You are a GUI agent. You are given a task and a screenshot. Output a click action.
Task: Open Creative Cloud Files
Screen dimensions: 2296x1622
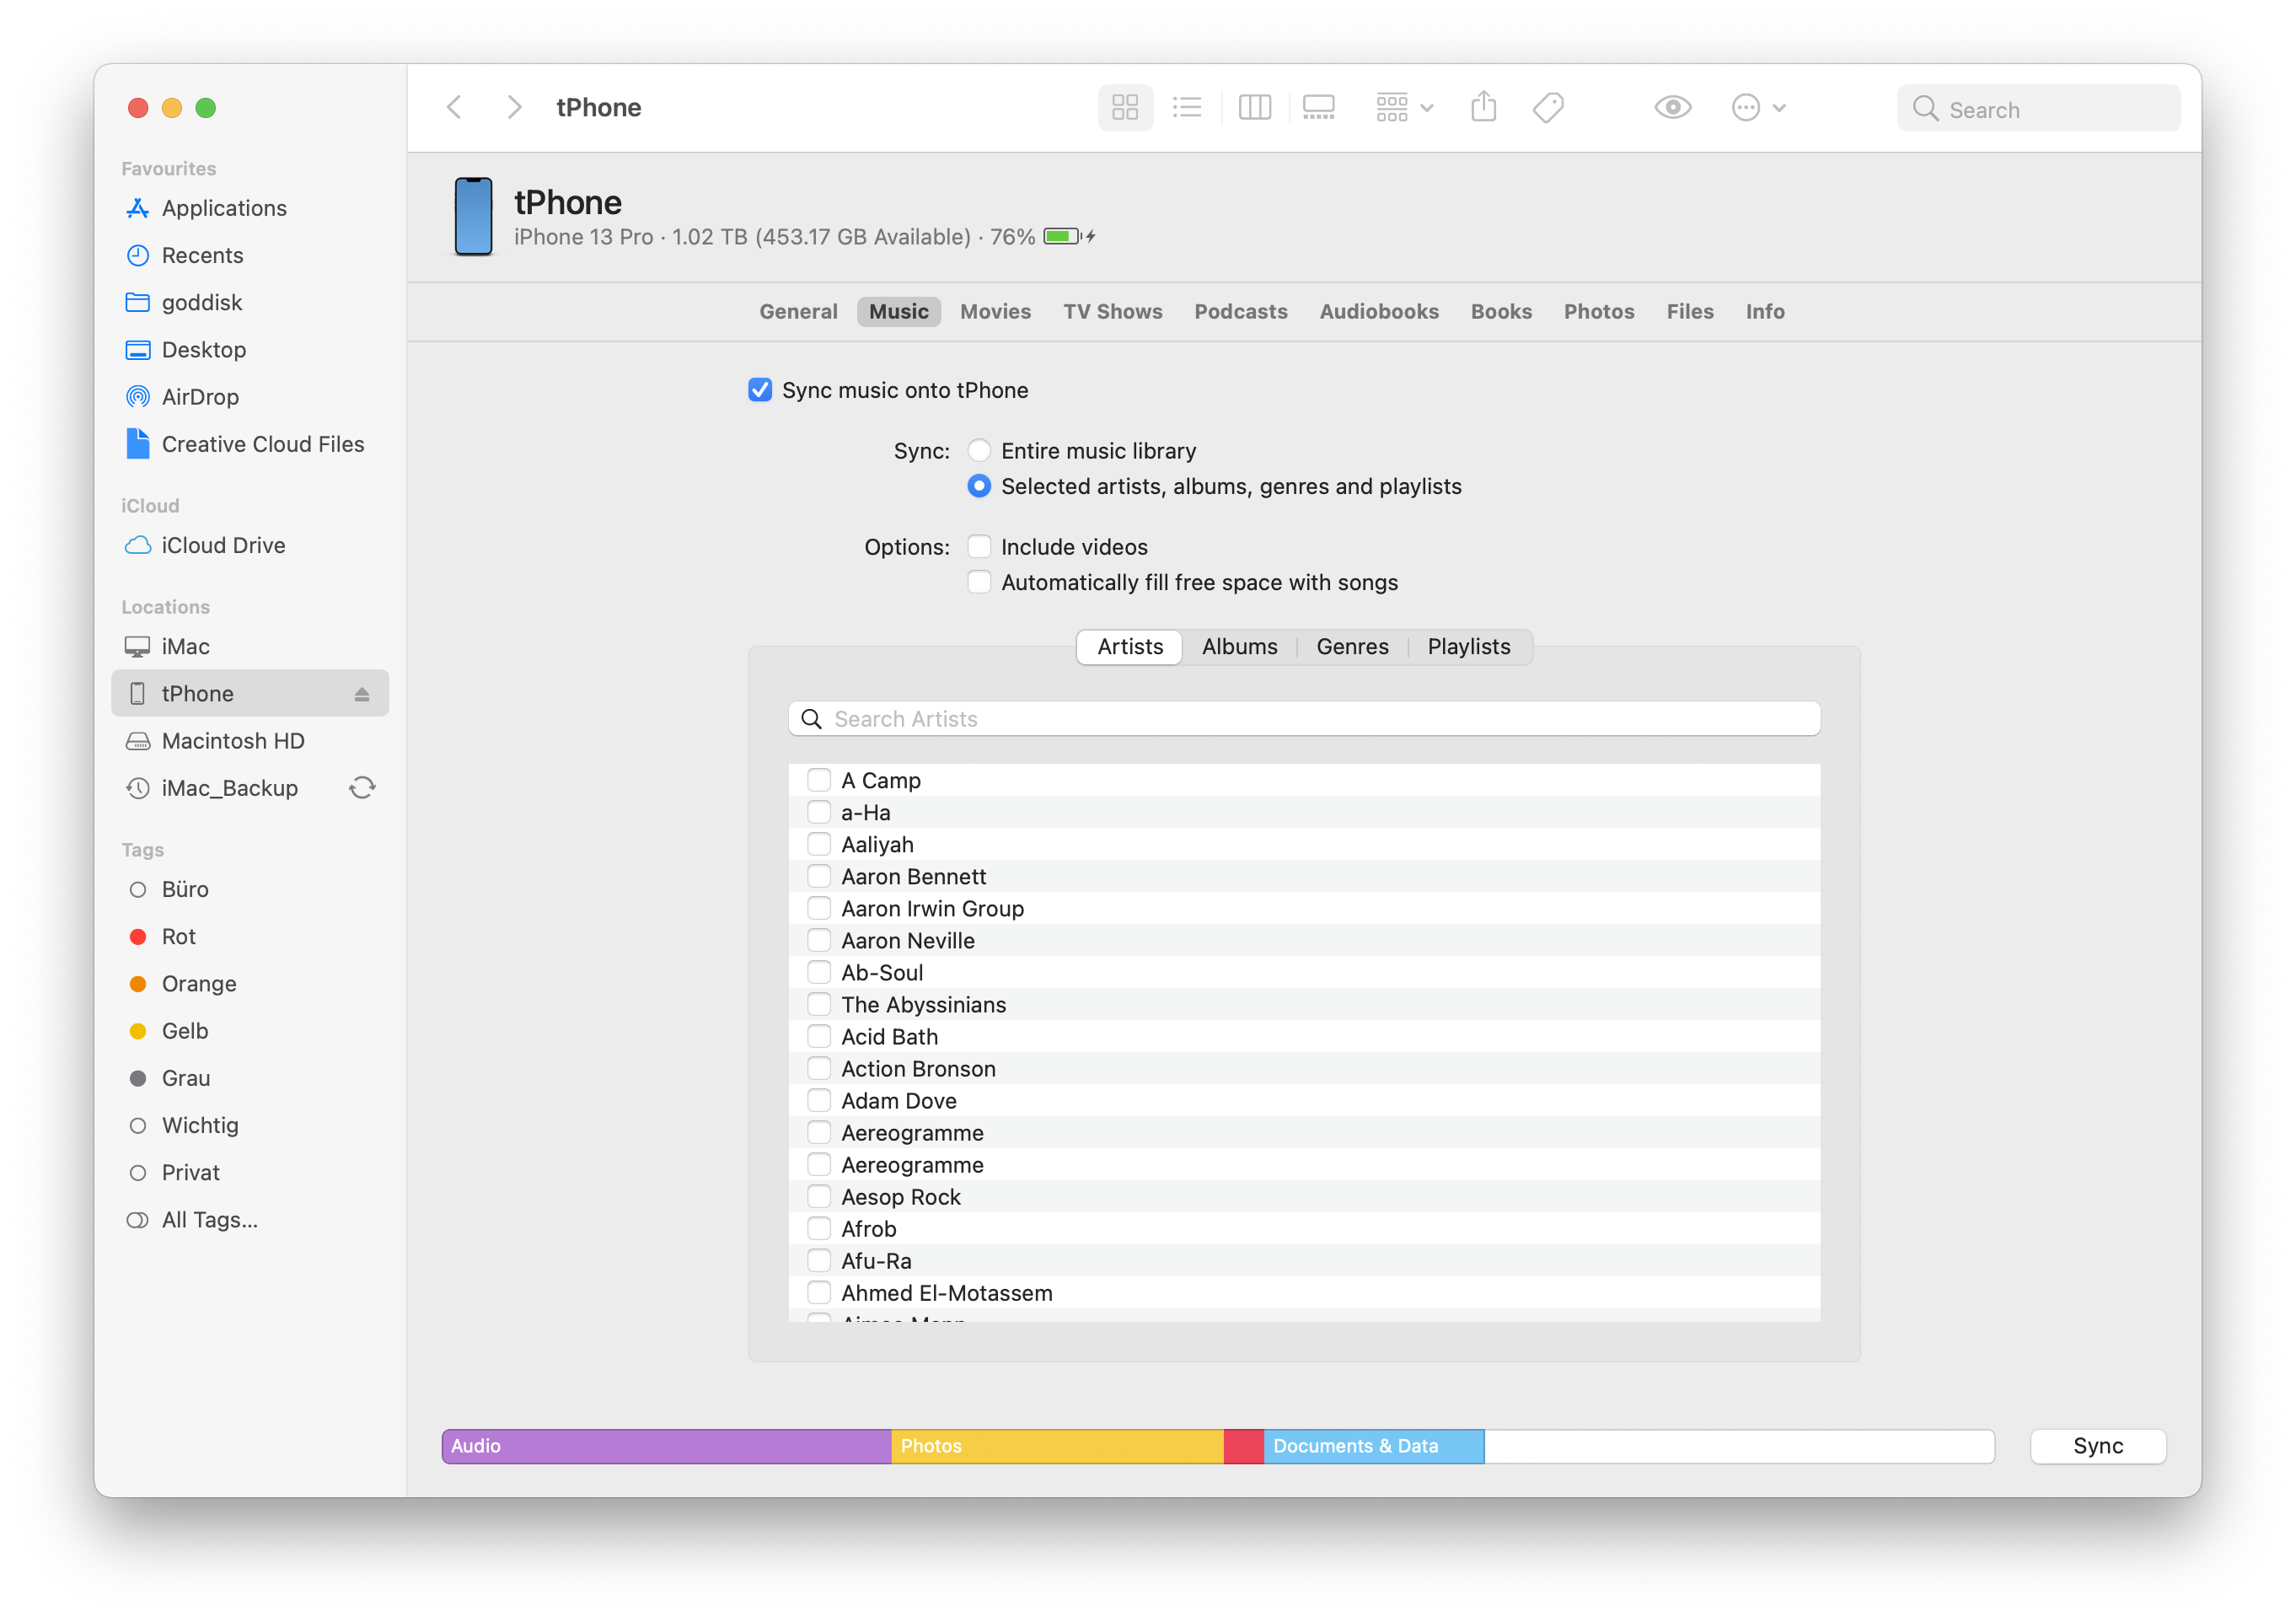[x=249, y=444]
